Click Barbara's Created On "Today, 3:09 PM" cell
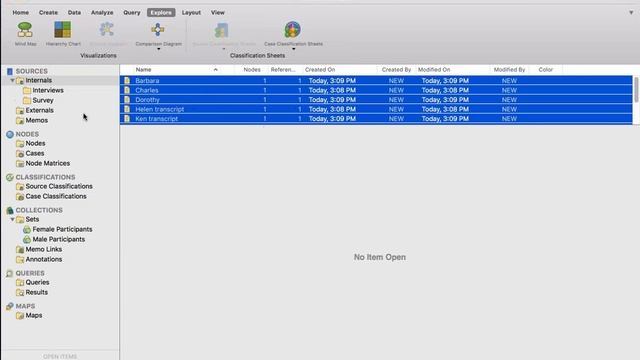The width and height of the screenshot is (640, 360). coord(332,81)
